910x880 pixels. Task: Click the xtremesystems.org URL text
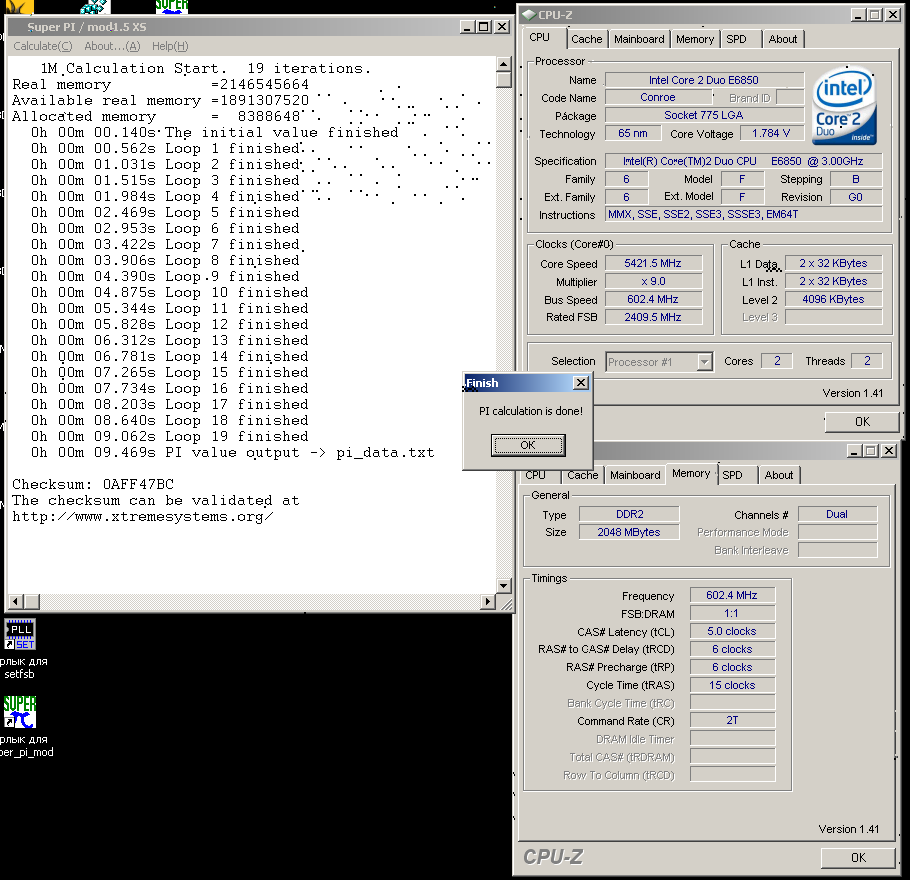pyautogui.click(x=143, y=517)
